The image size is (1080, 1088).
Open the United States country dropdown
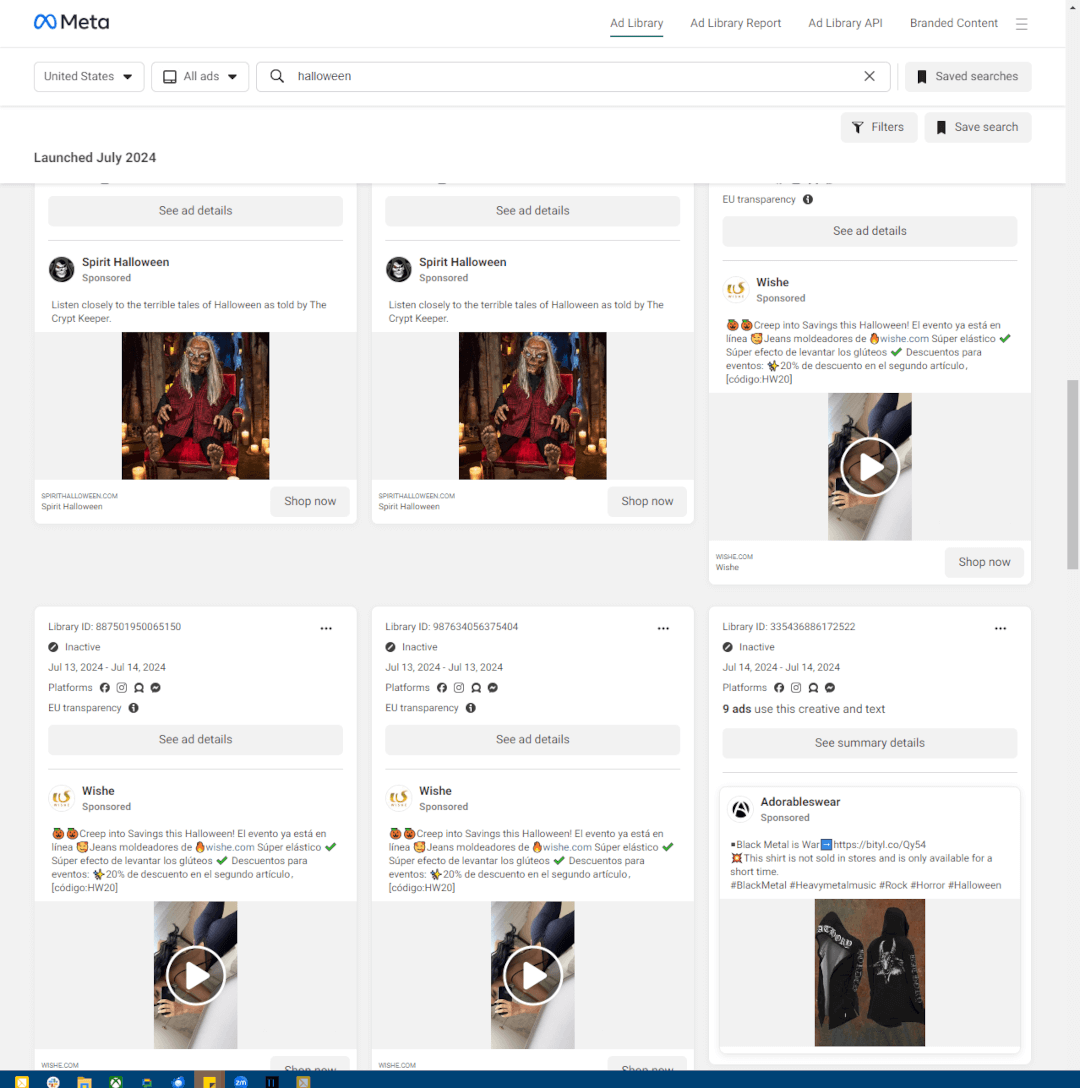89,76
